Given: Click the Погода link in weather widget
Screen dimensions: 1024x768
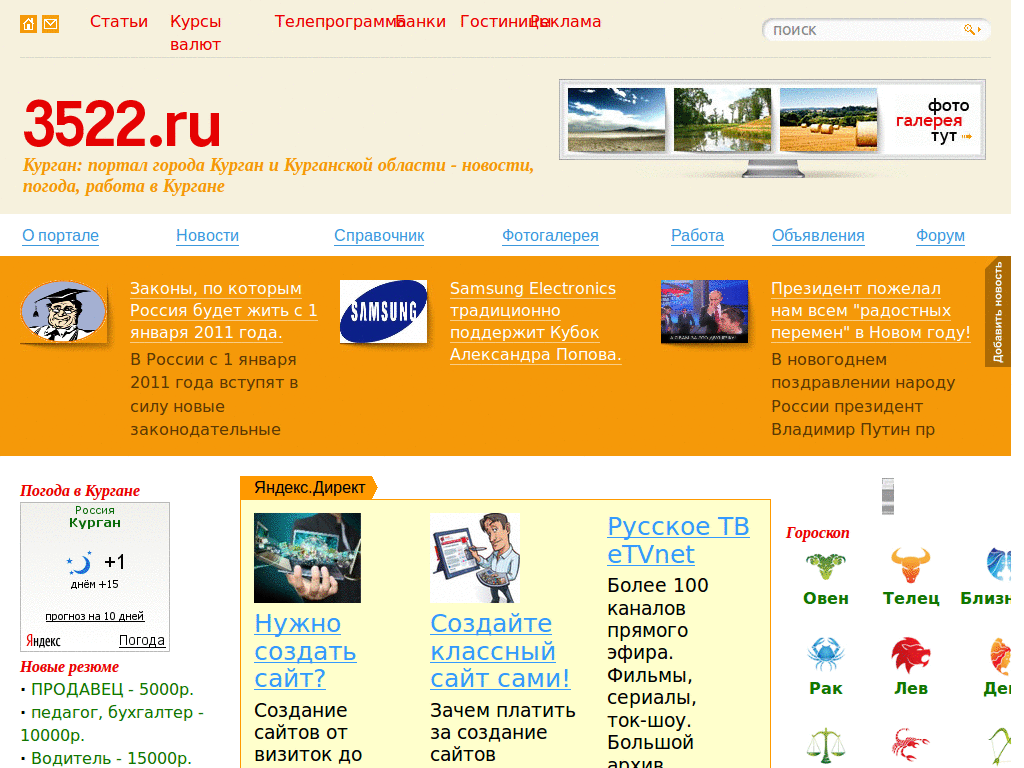Looking at the screenshot, I should coord(142,641).
